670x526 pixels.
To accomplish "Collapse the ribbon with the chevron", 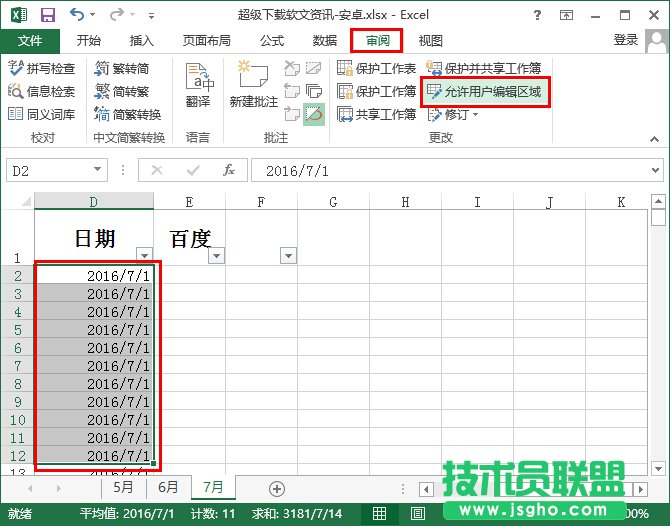I will click(x=654, y=139).
